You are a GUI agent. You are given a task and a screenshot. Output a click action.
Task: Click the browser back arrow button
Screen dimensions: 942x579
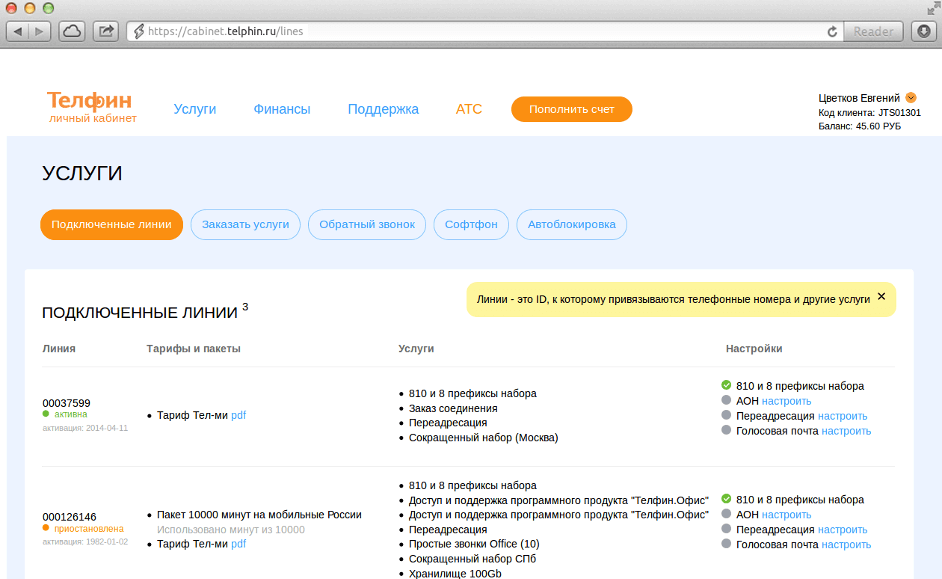(18, 31)
